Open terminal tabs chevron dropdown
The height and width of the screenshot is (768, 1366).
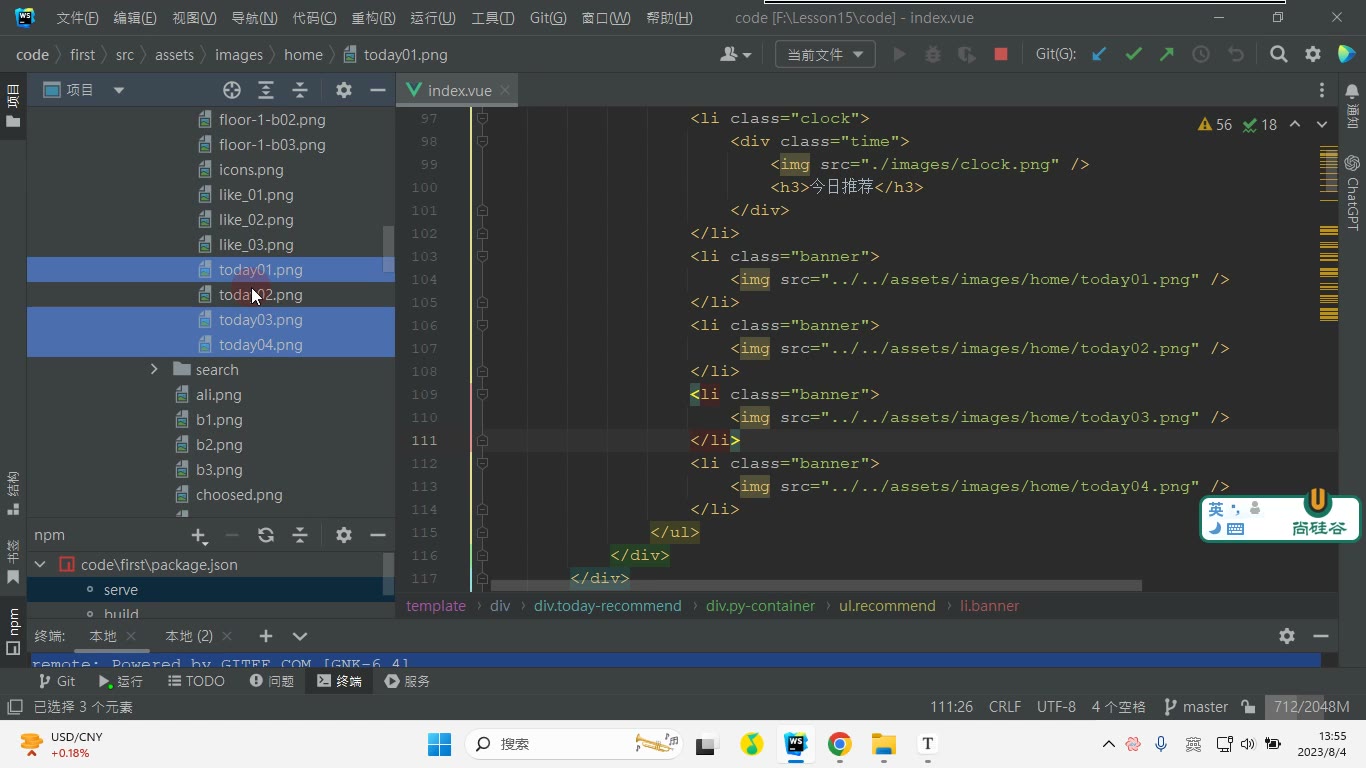(300, 636)
